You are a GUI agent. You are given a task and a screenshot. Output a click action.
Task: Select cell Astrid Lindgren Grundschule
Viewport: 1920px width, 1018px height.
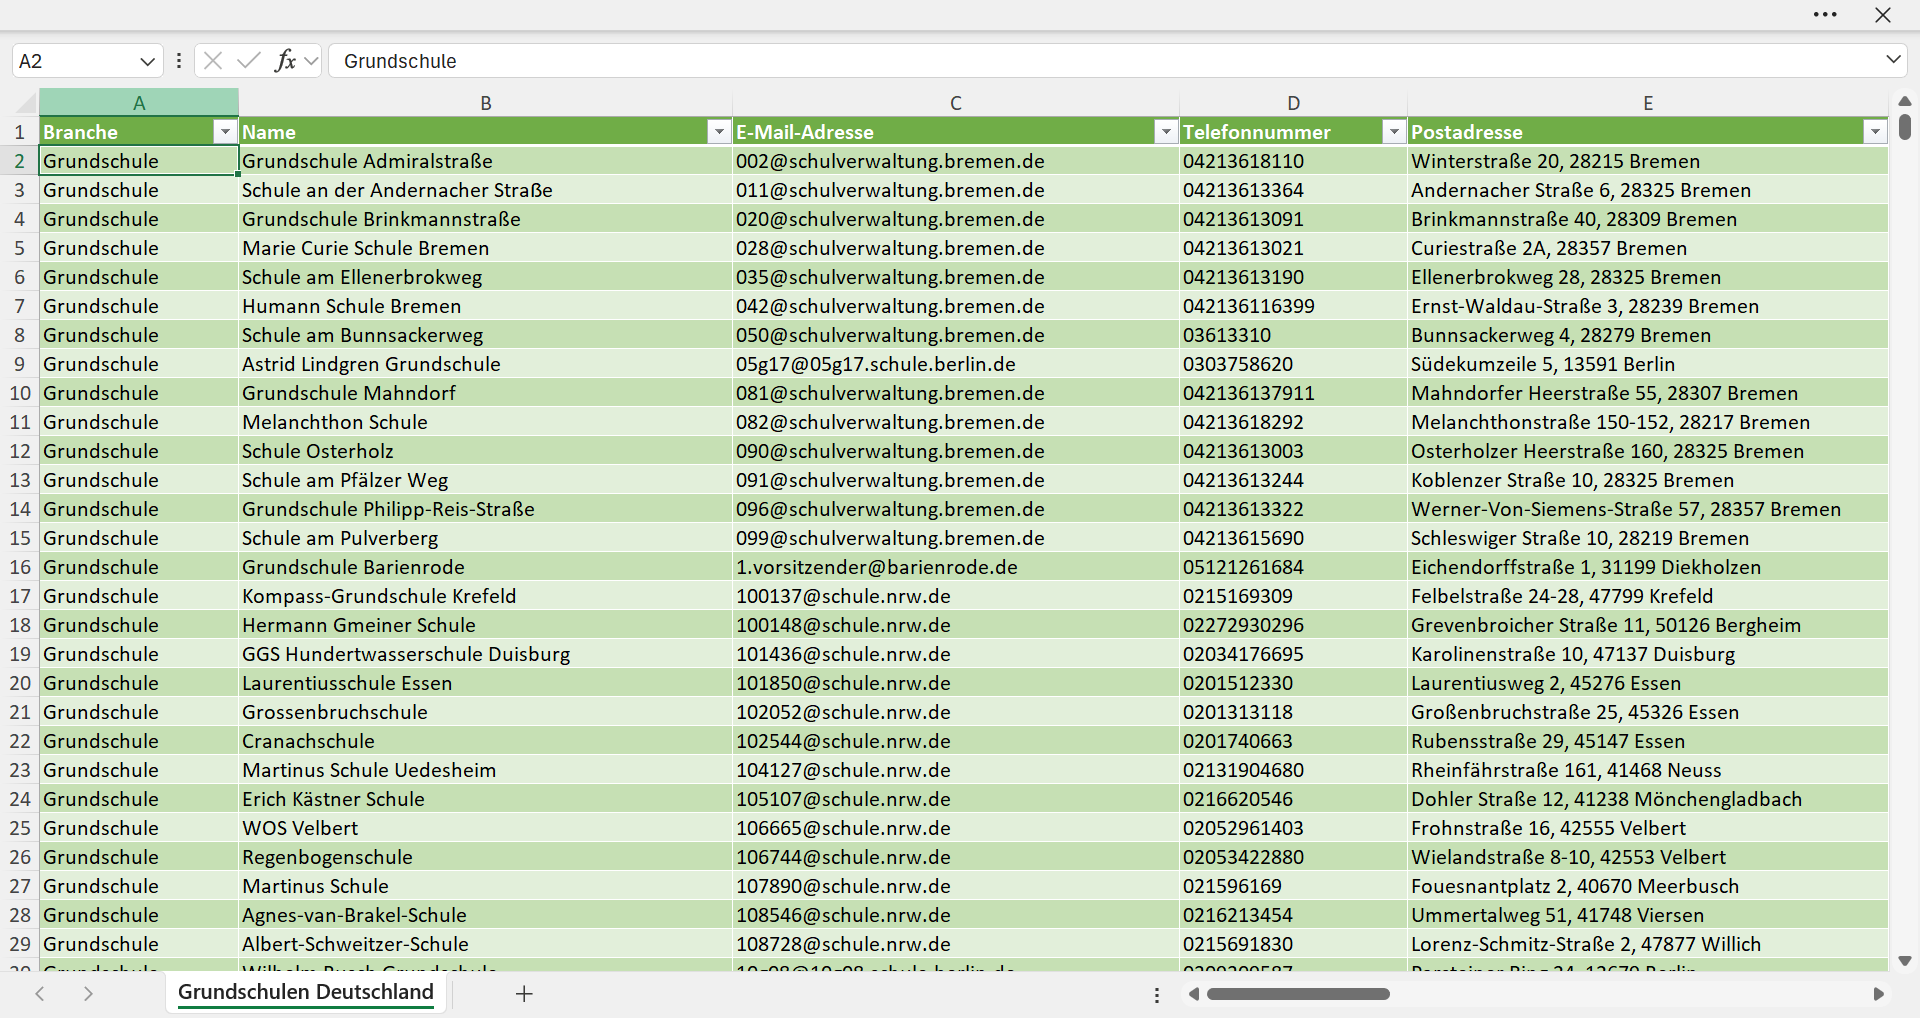(486, 364)
